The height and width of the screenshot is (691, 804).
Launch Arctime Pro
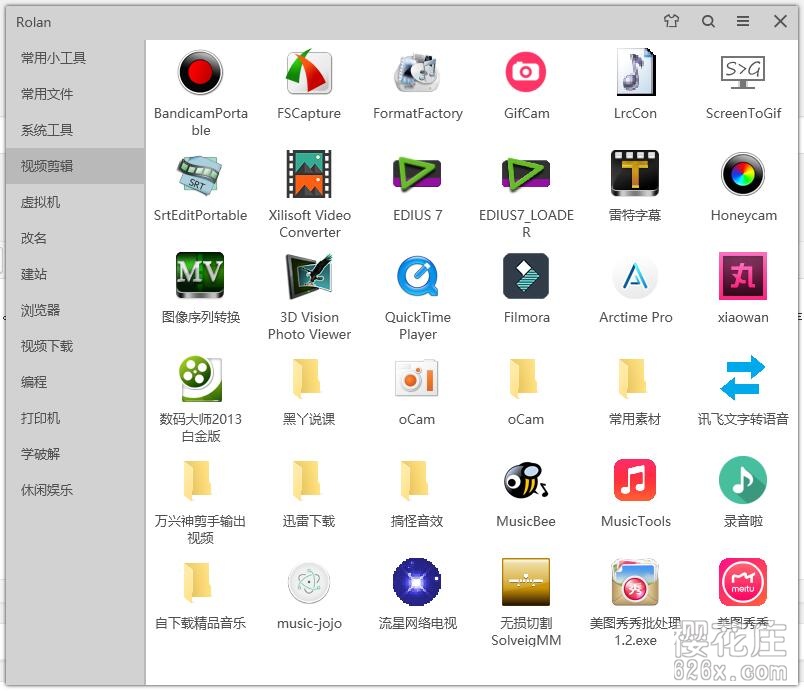(635, 277)
